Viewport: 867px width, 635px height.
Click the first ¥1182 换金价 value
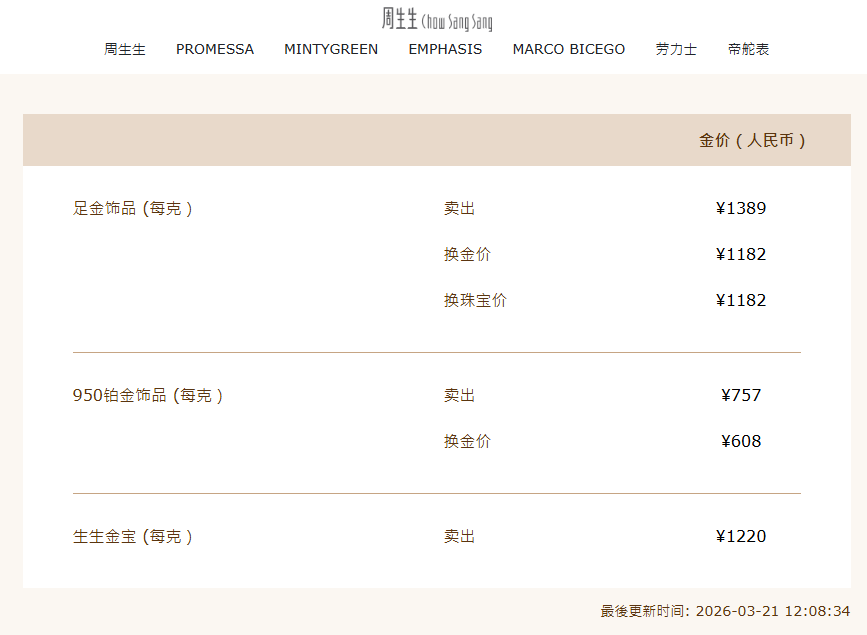(741, 254)
